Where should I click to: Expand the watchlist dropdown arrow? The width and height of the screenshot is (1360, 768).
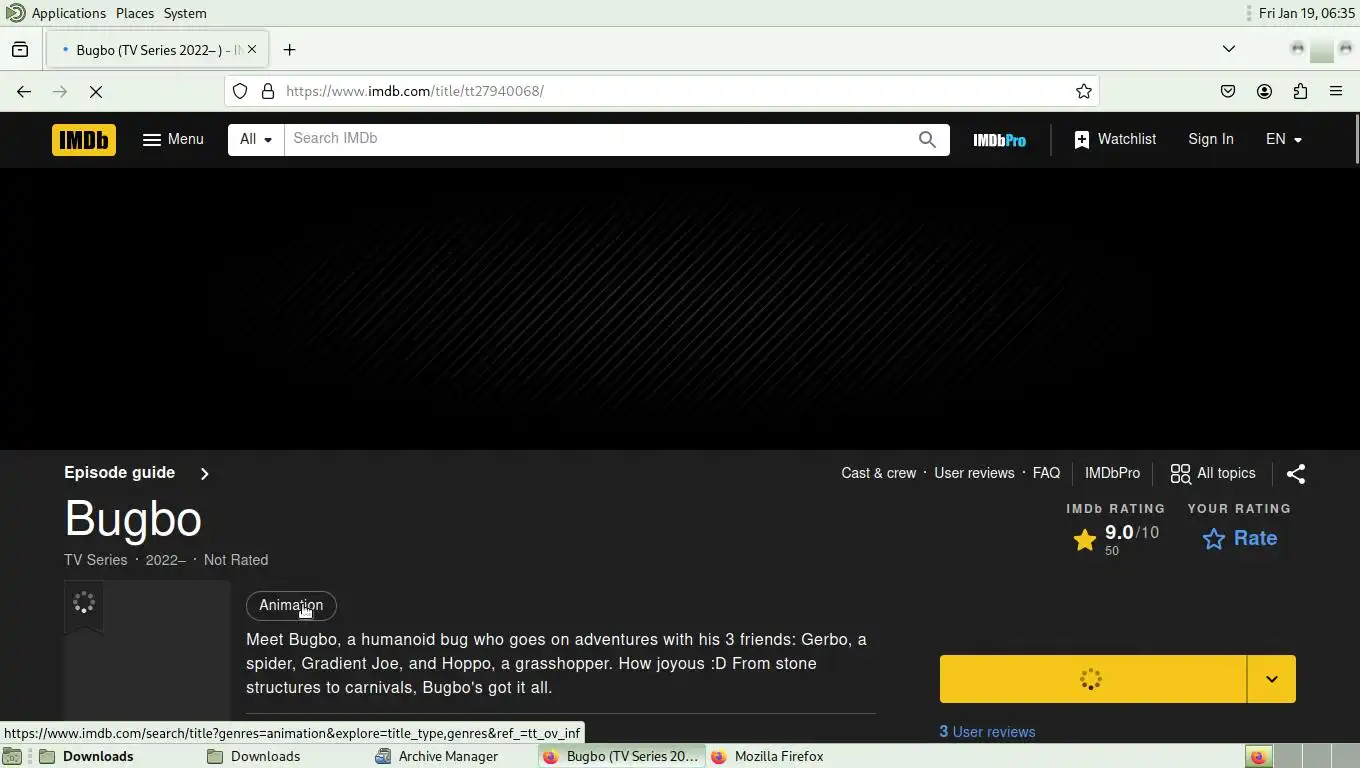click(x=1272, y=679)
